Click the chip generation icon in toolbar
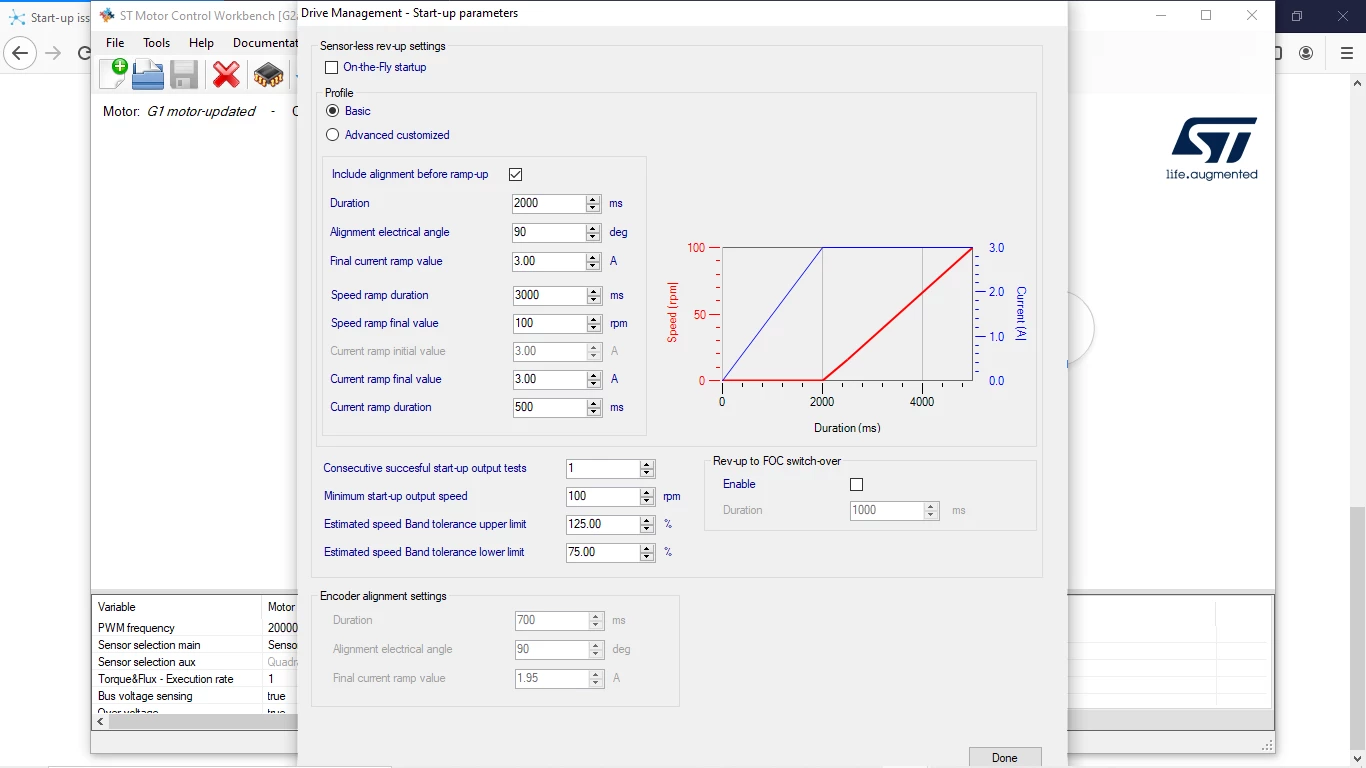 (268, 74)
